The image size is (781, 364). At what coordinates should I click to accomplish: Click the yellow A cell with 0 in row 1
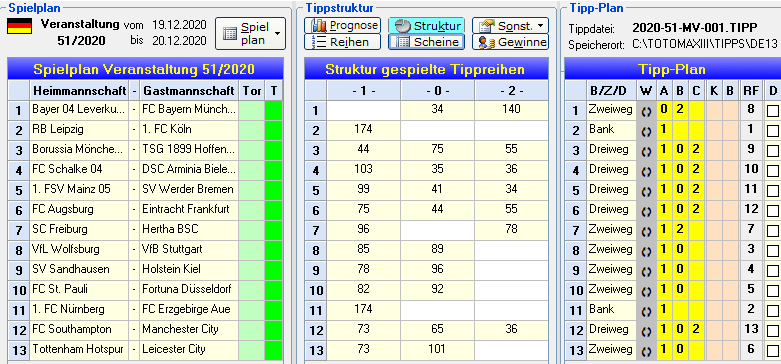pos(663,110)
